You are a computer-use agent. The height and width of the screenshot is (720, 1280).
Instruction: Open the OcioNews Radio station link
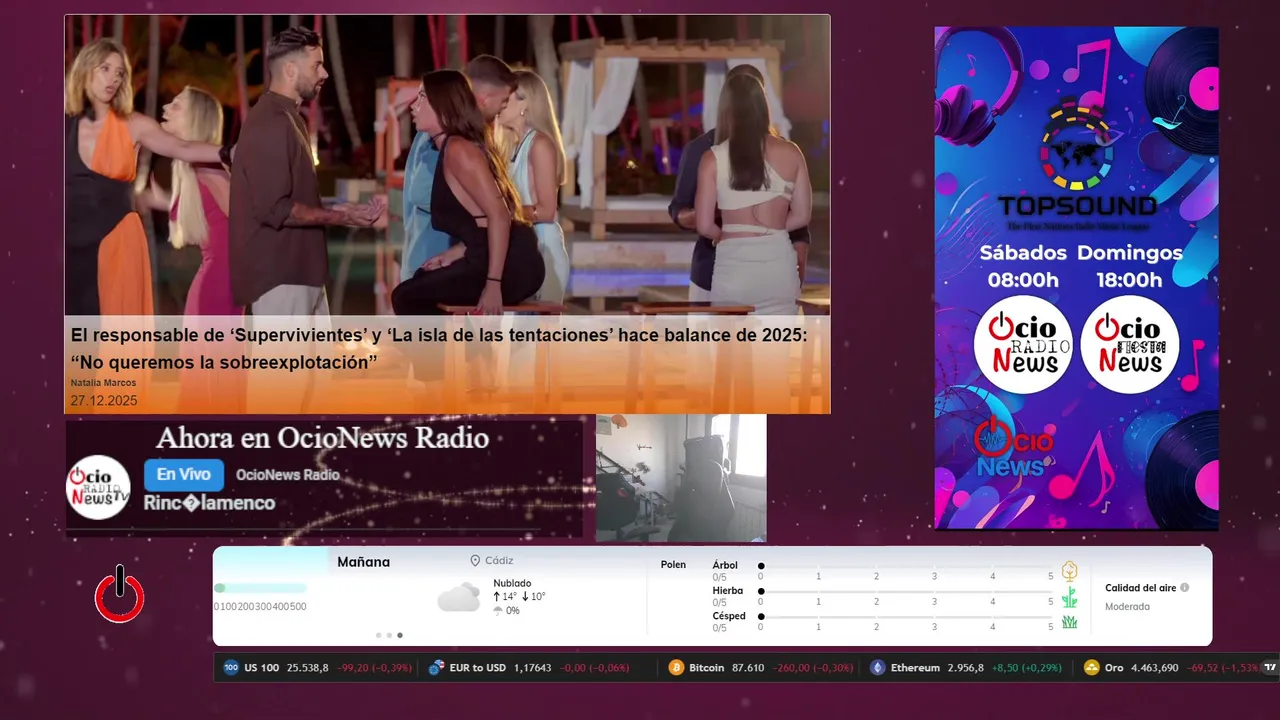coord(288,475)
